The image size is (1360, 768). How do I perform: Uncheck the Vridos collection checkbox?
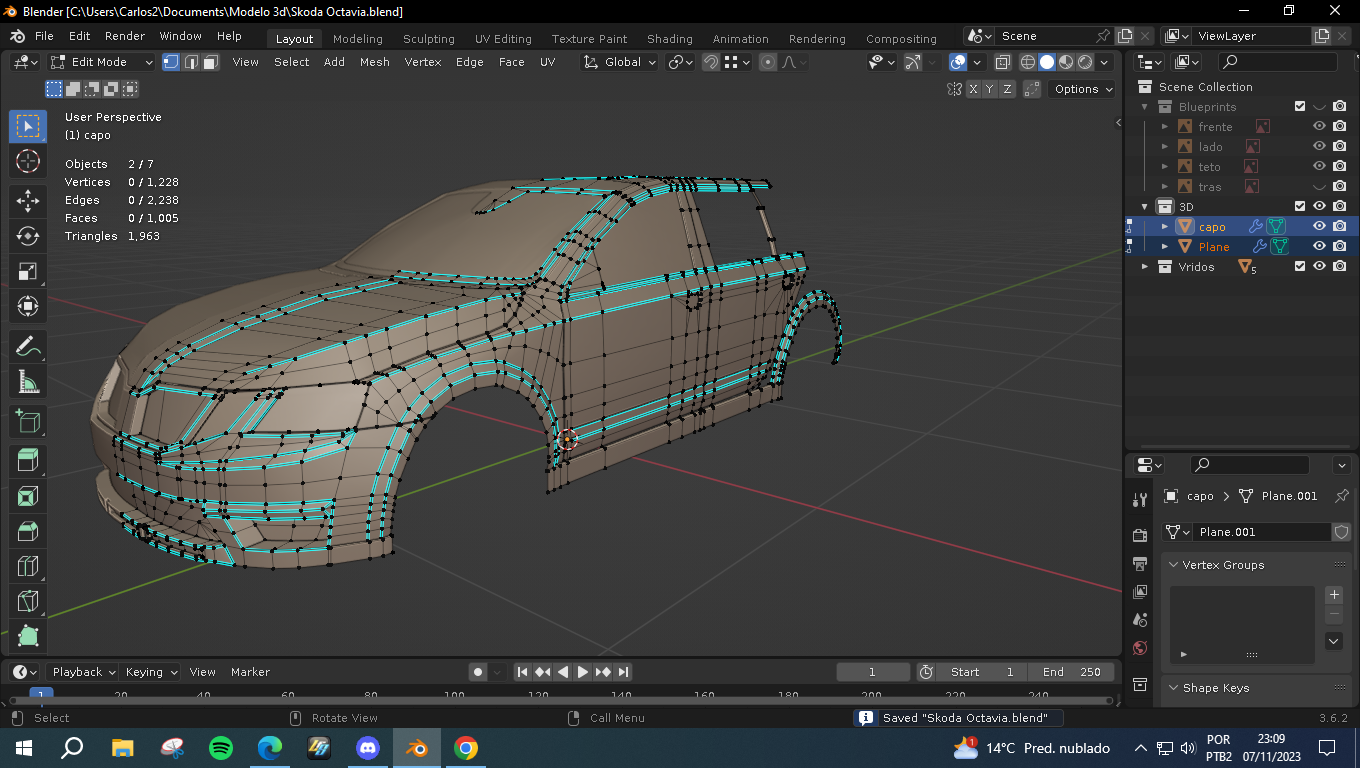(x=1299, y=266)
